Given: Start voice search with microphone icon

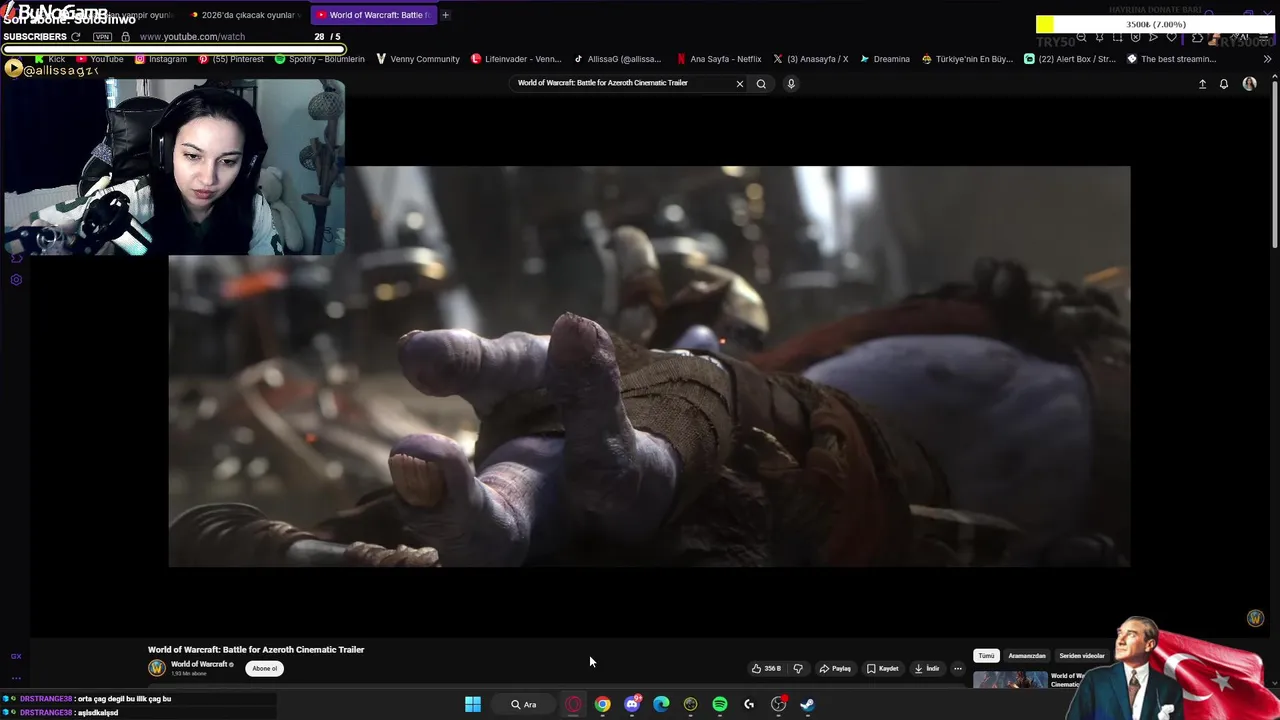Looking at the screenshot, I should click(791, 84).
